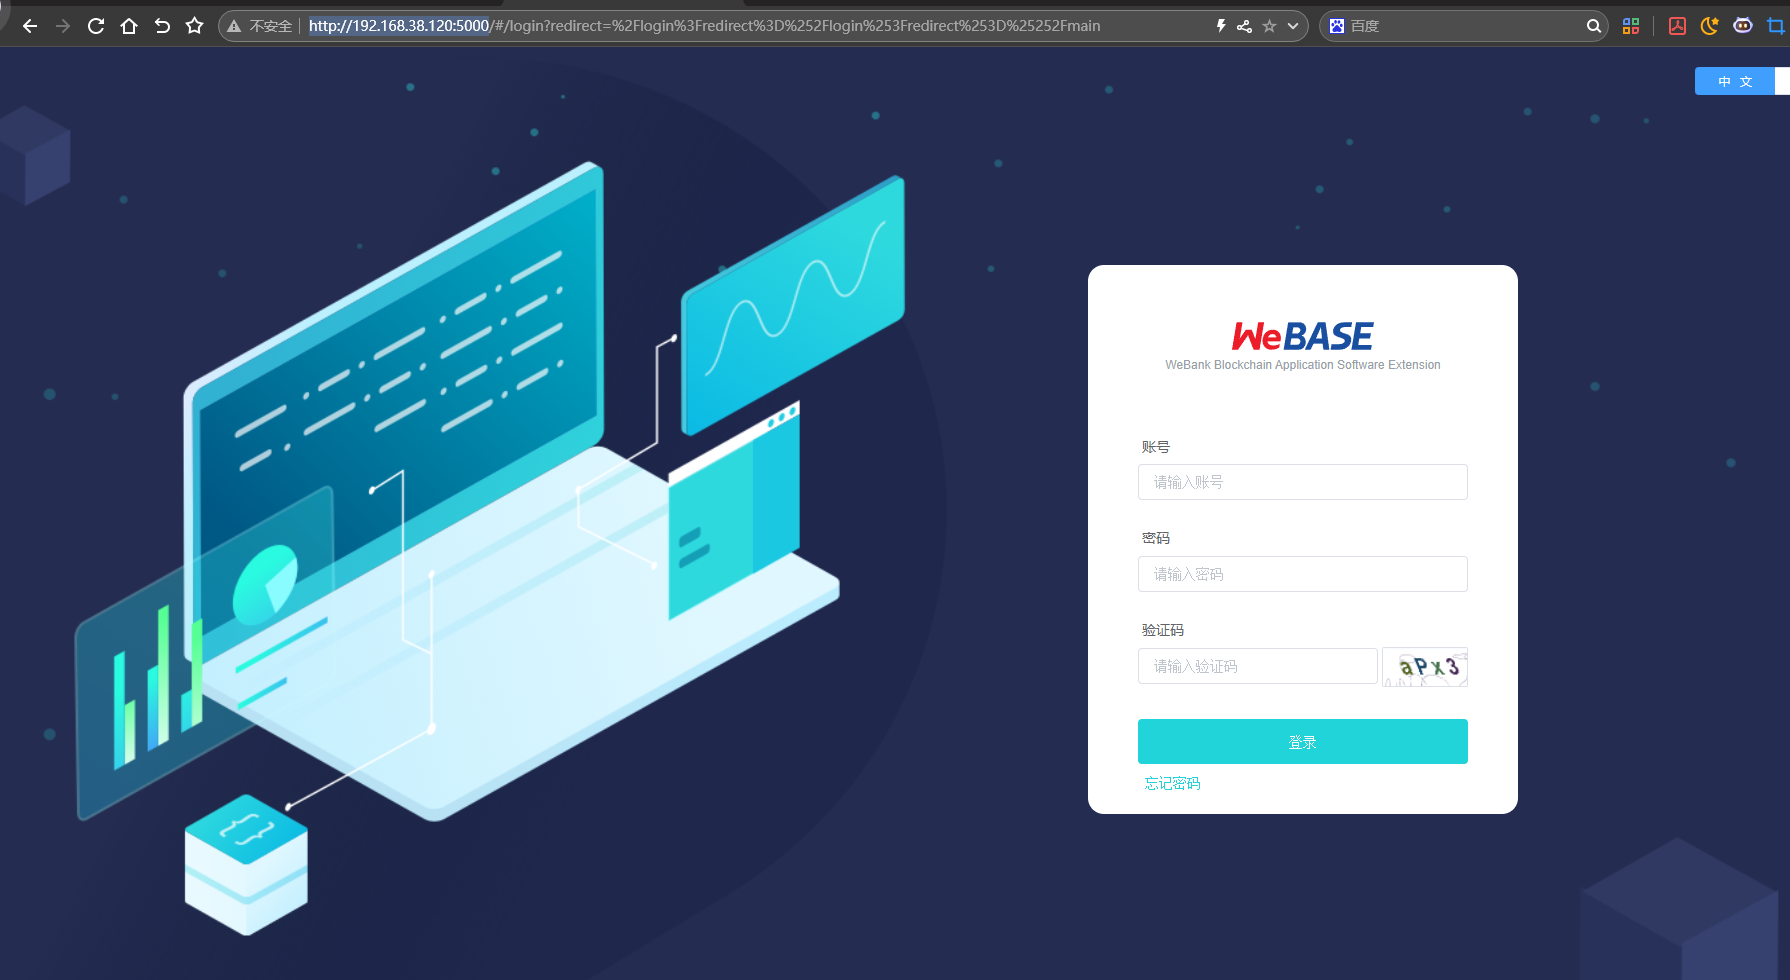Toggle the night mode moon icon
This screenshot has height=980, width=1790.
[x=1710, y=26]
